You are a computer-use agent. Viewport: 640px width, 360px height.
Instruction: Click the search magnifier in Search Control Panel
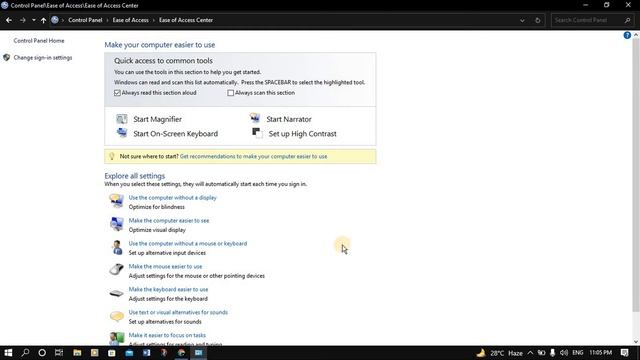(627, 20)
